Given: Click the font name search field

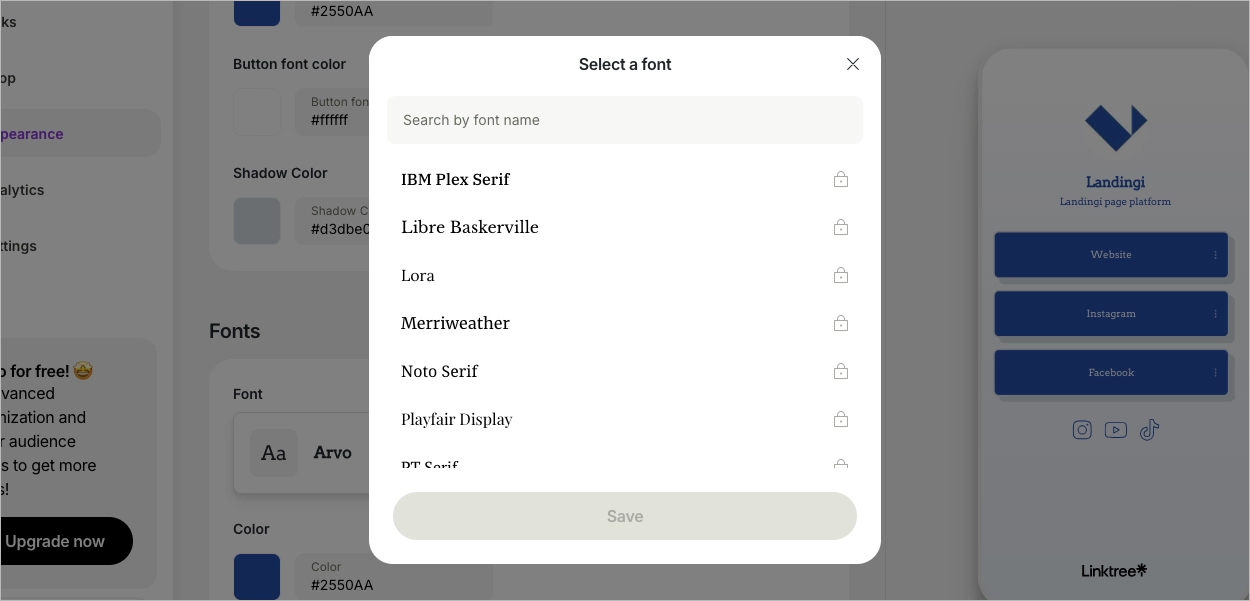Looking at the screenshot, I should (625, 120).
